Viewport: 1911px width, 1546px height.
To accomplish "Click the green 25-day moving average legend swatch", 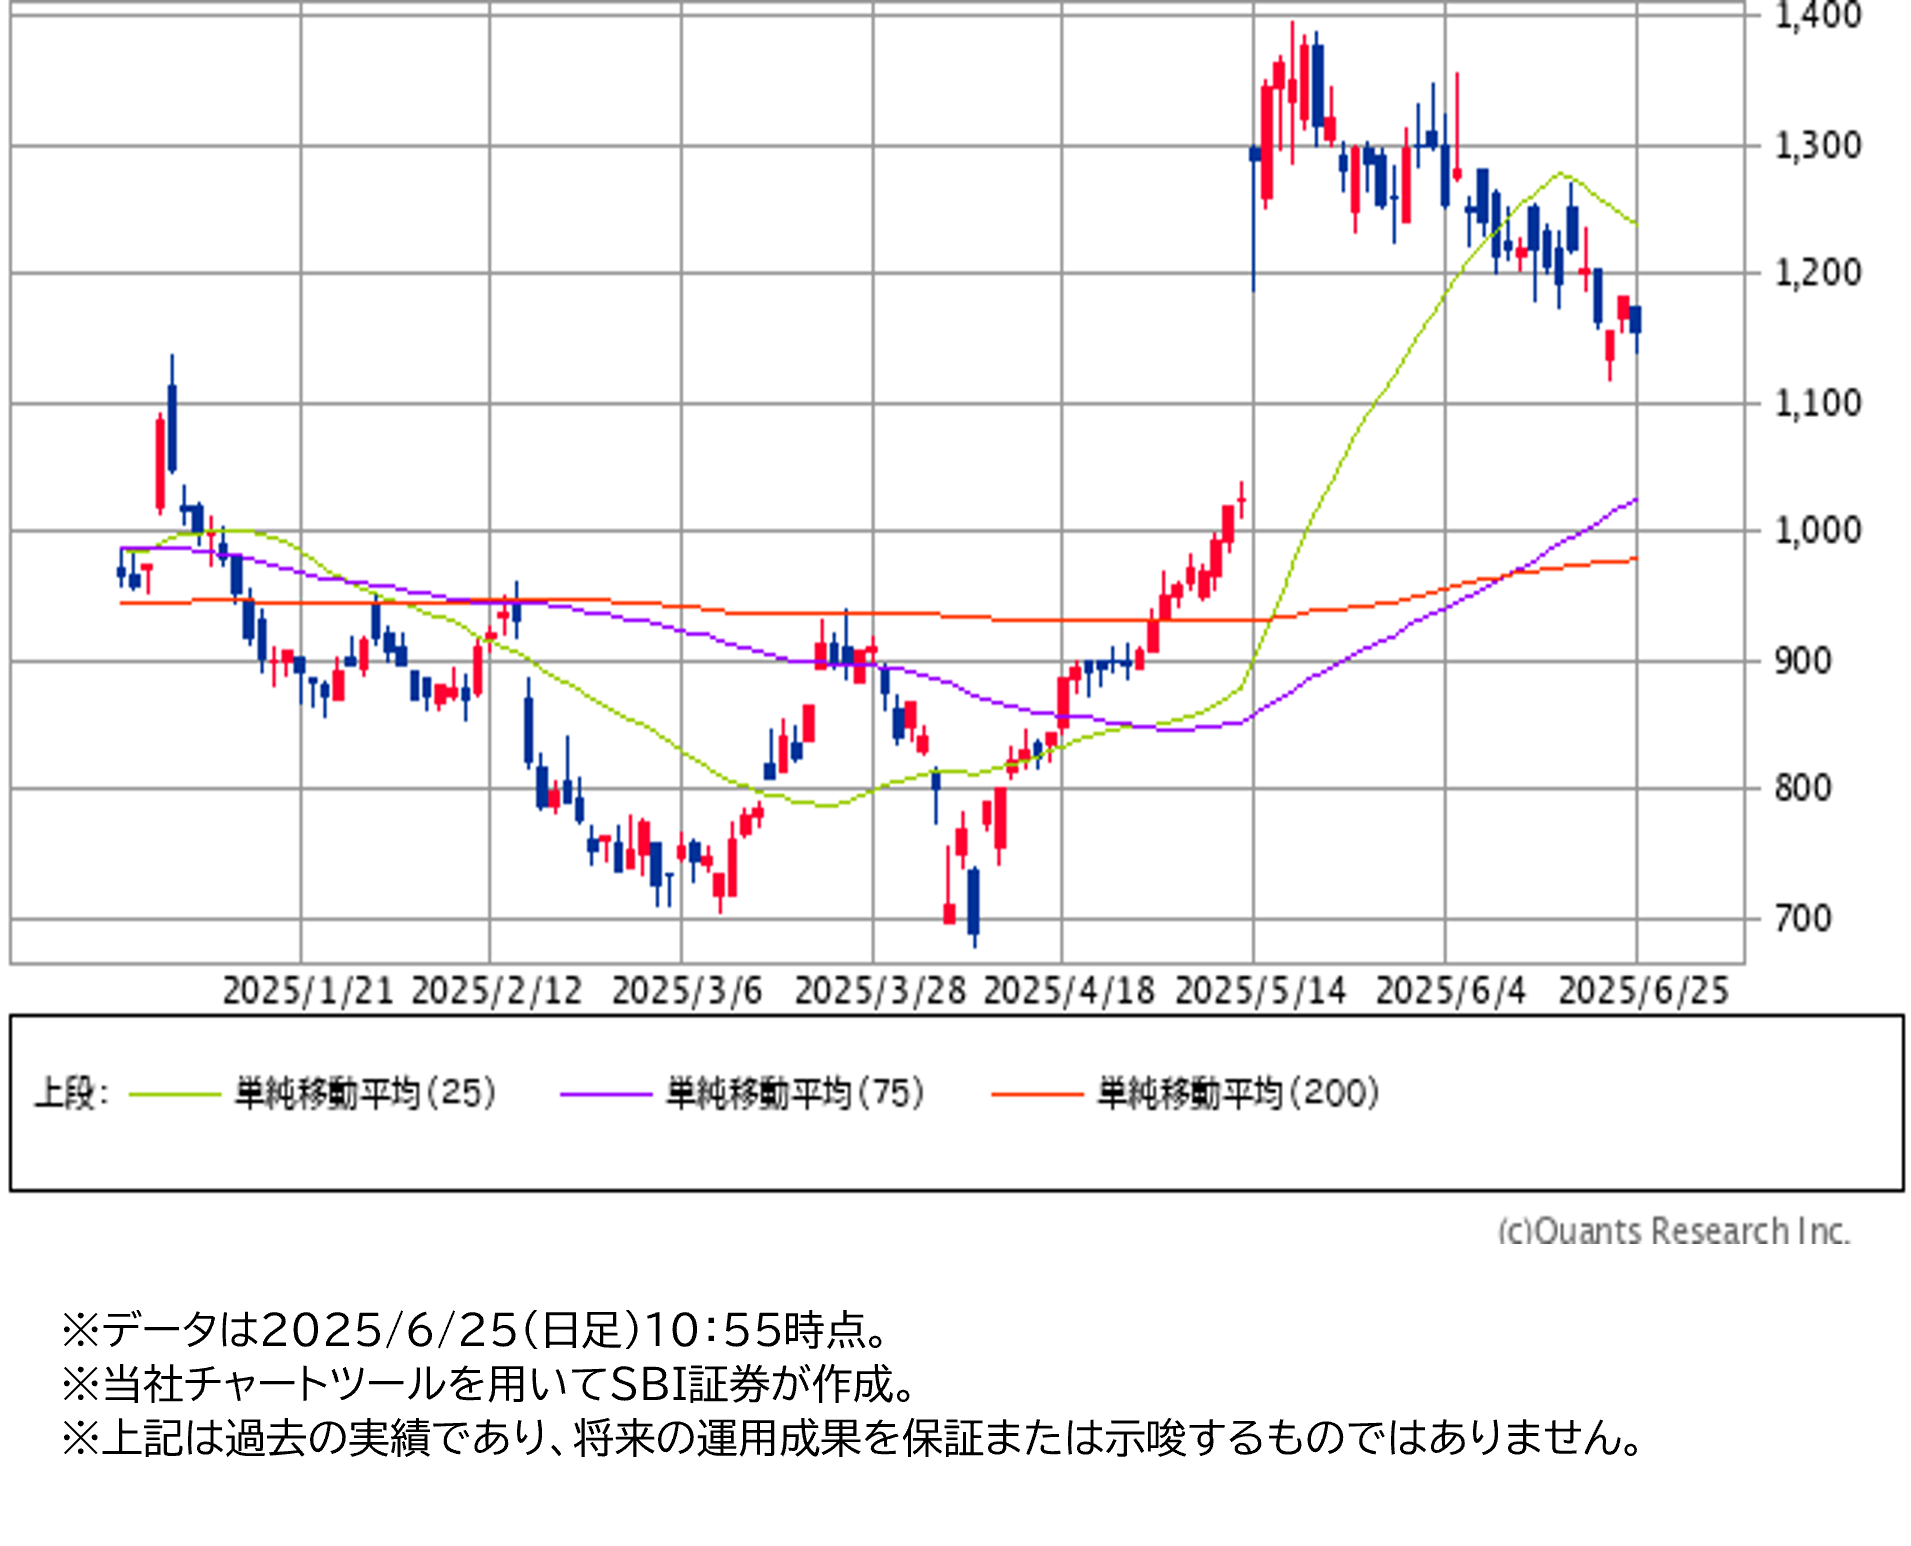I will (175, 1094).
